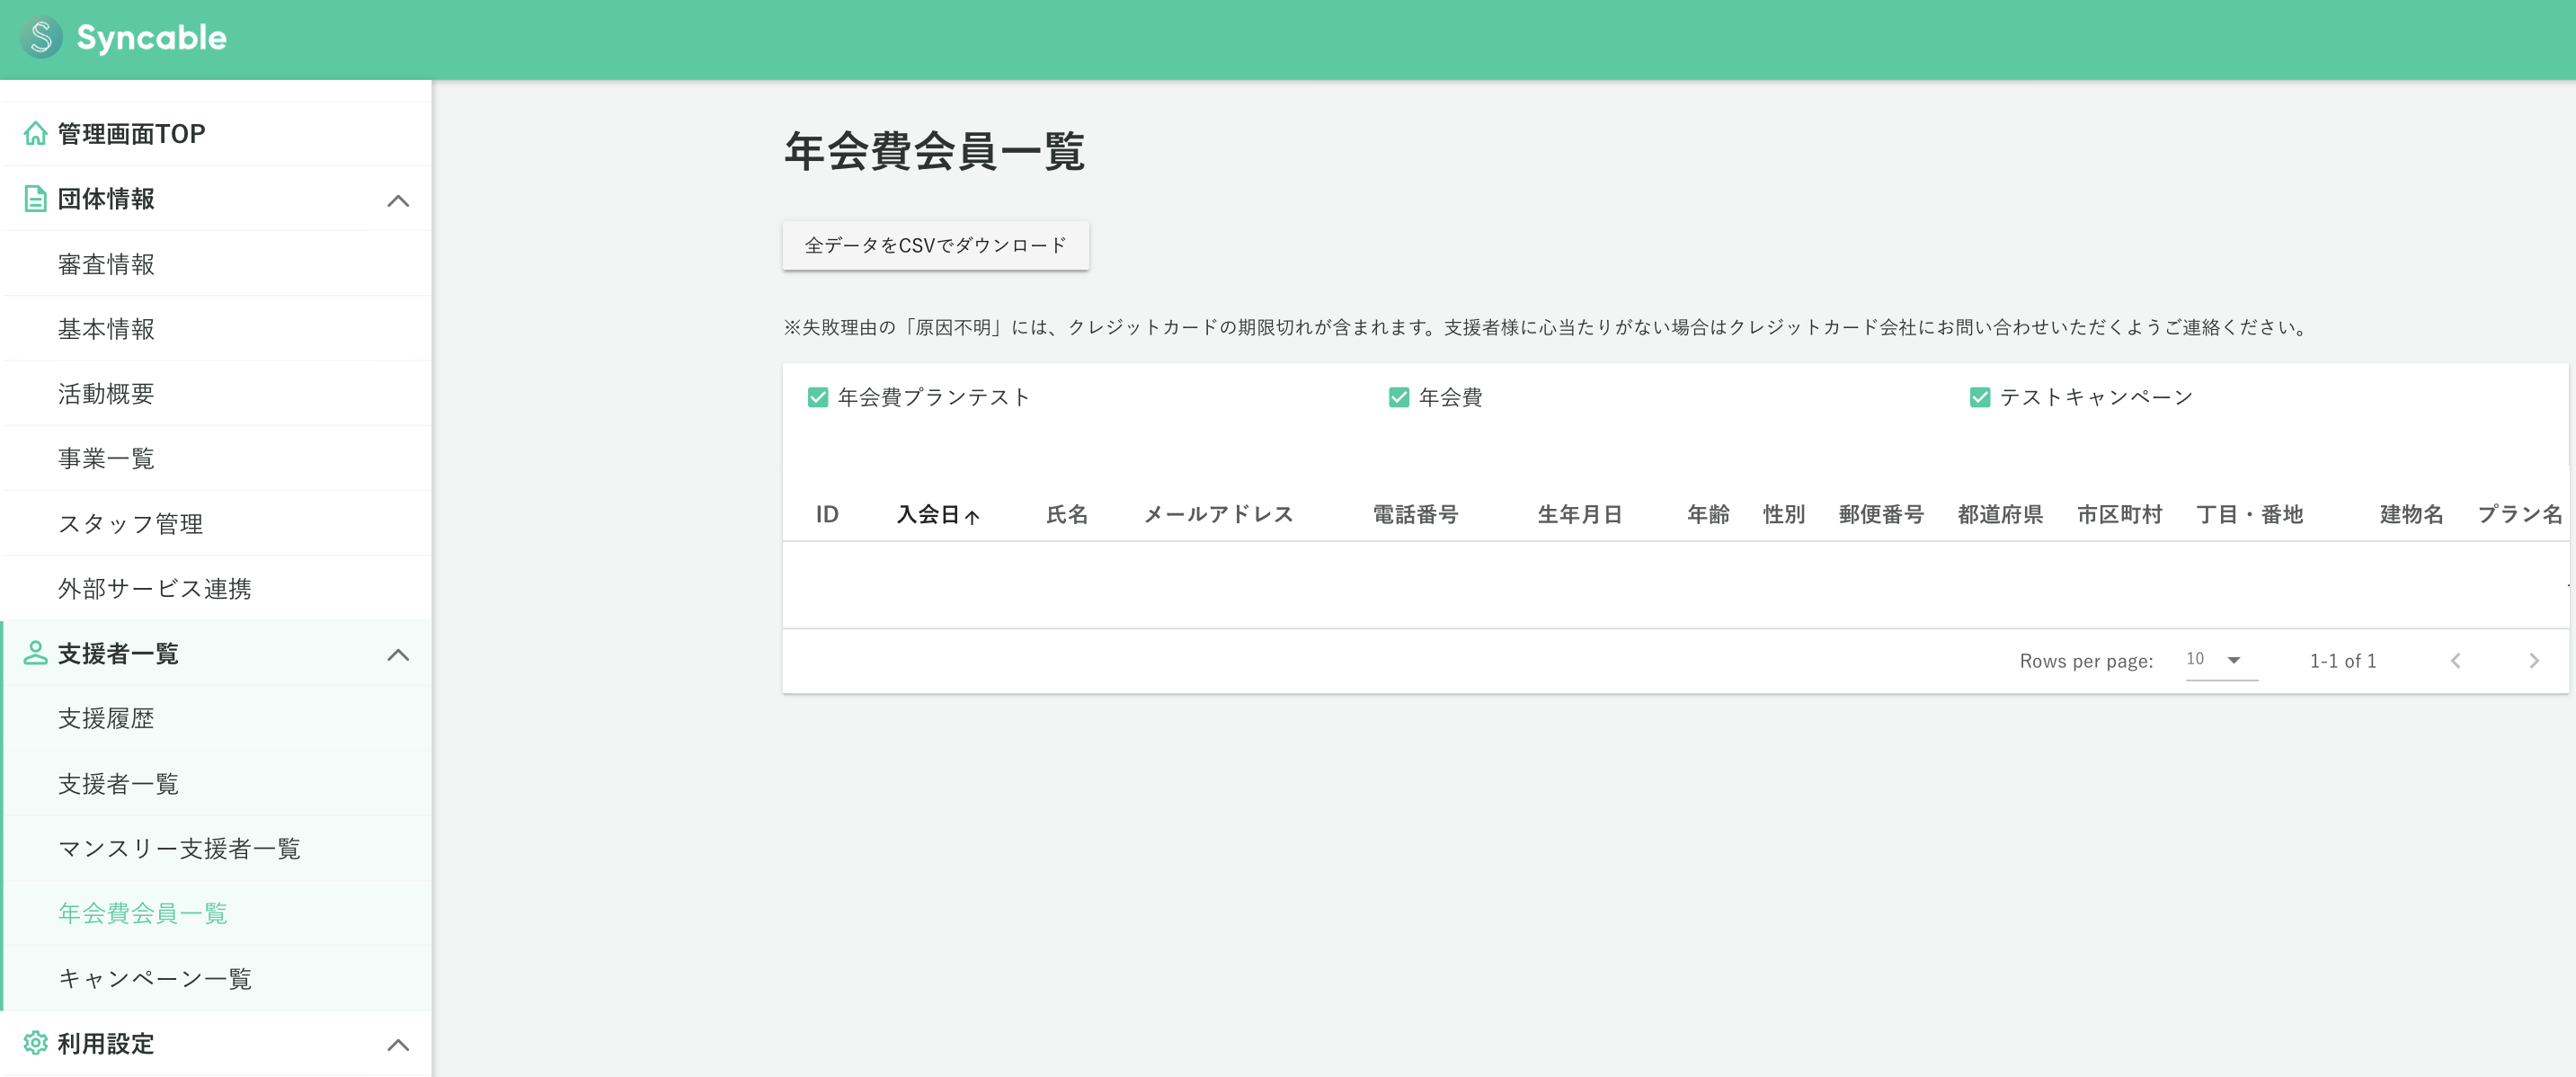This screenshot has height=1077, width=2576.
Task: Open the Rows per page dropdown
Action: tap(2220, 659)
